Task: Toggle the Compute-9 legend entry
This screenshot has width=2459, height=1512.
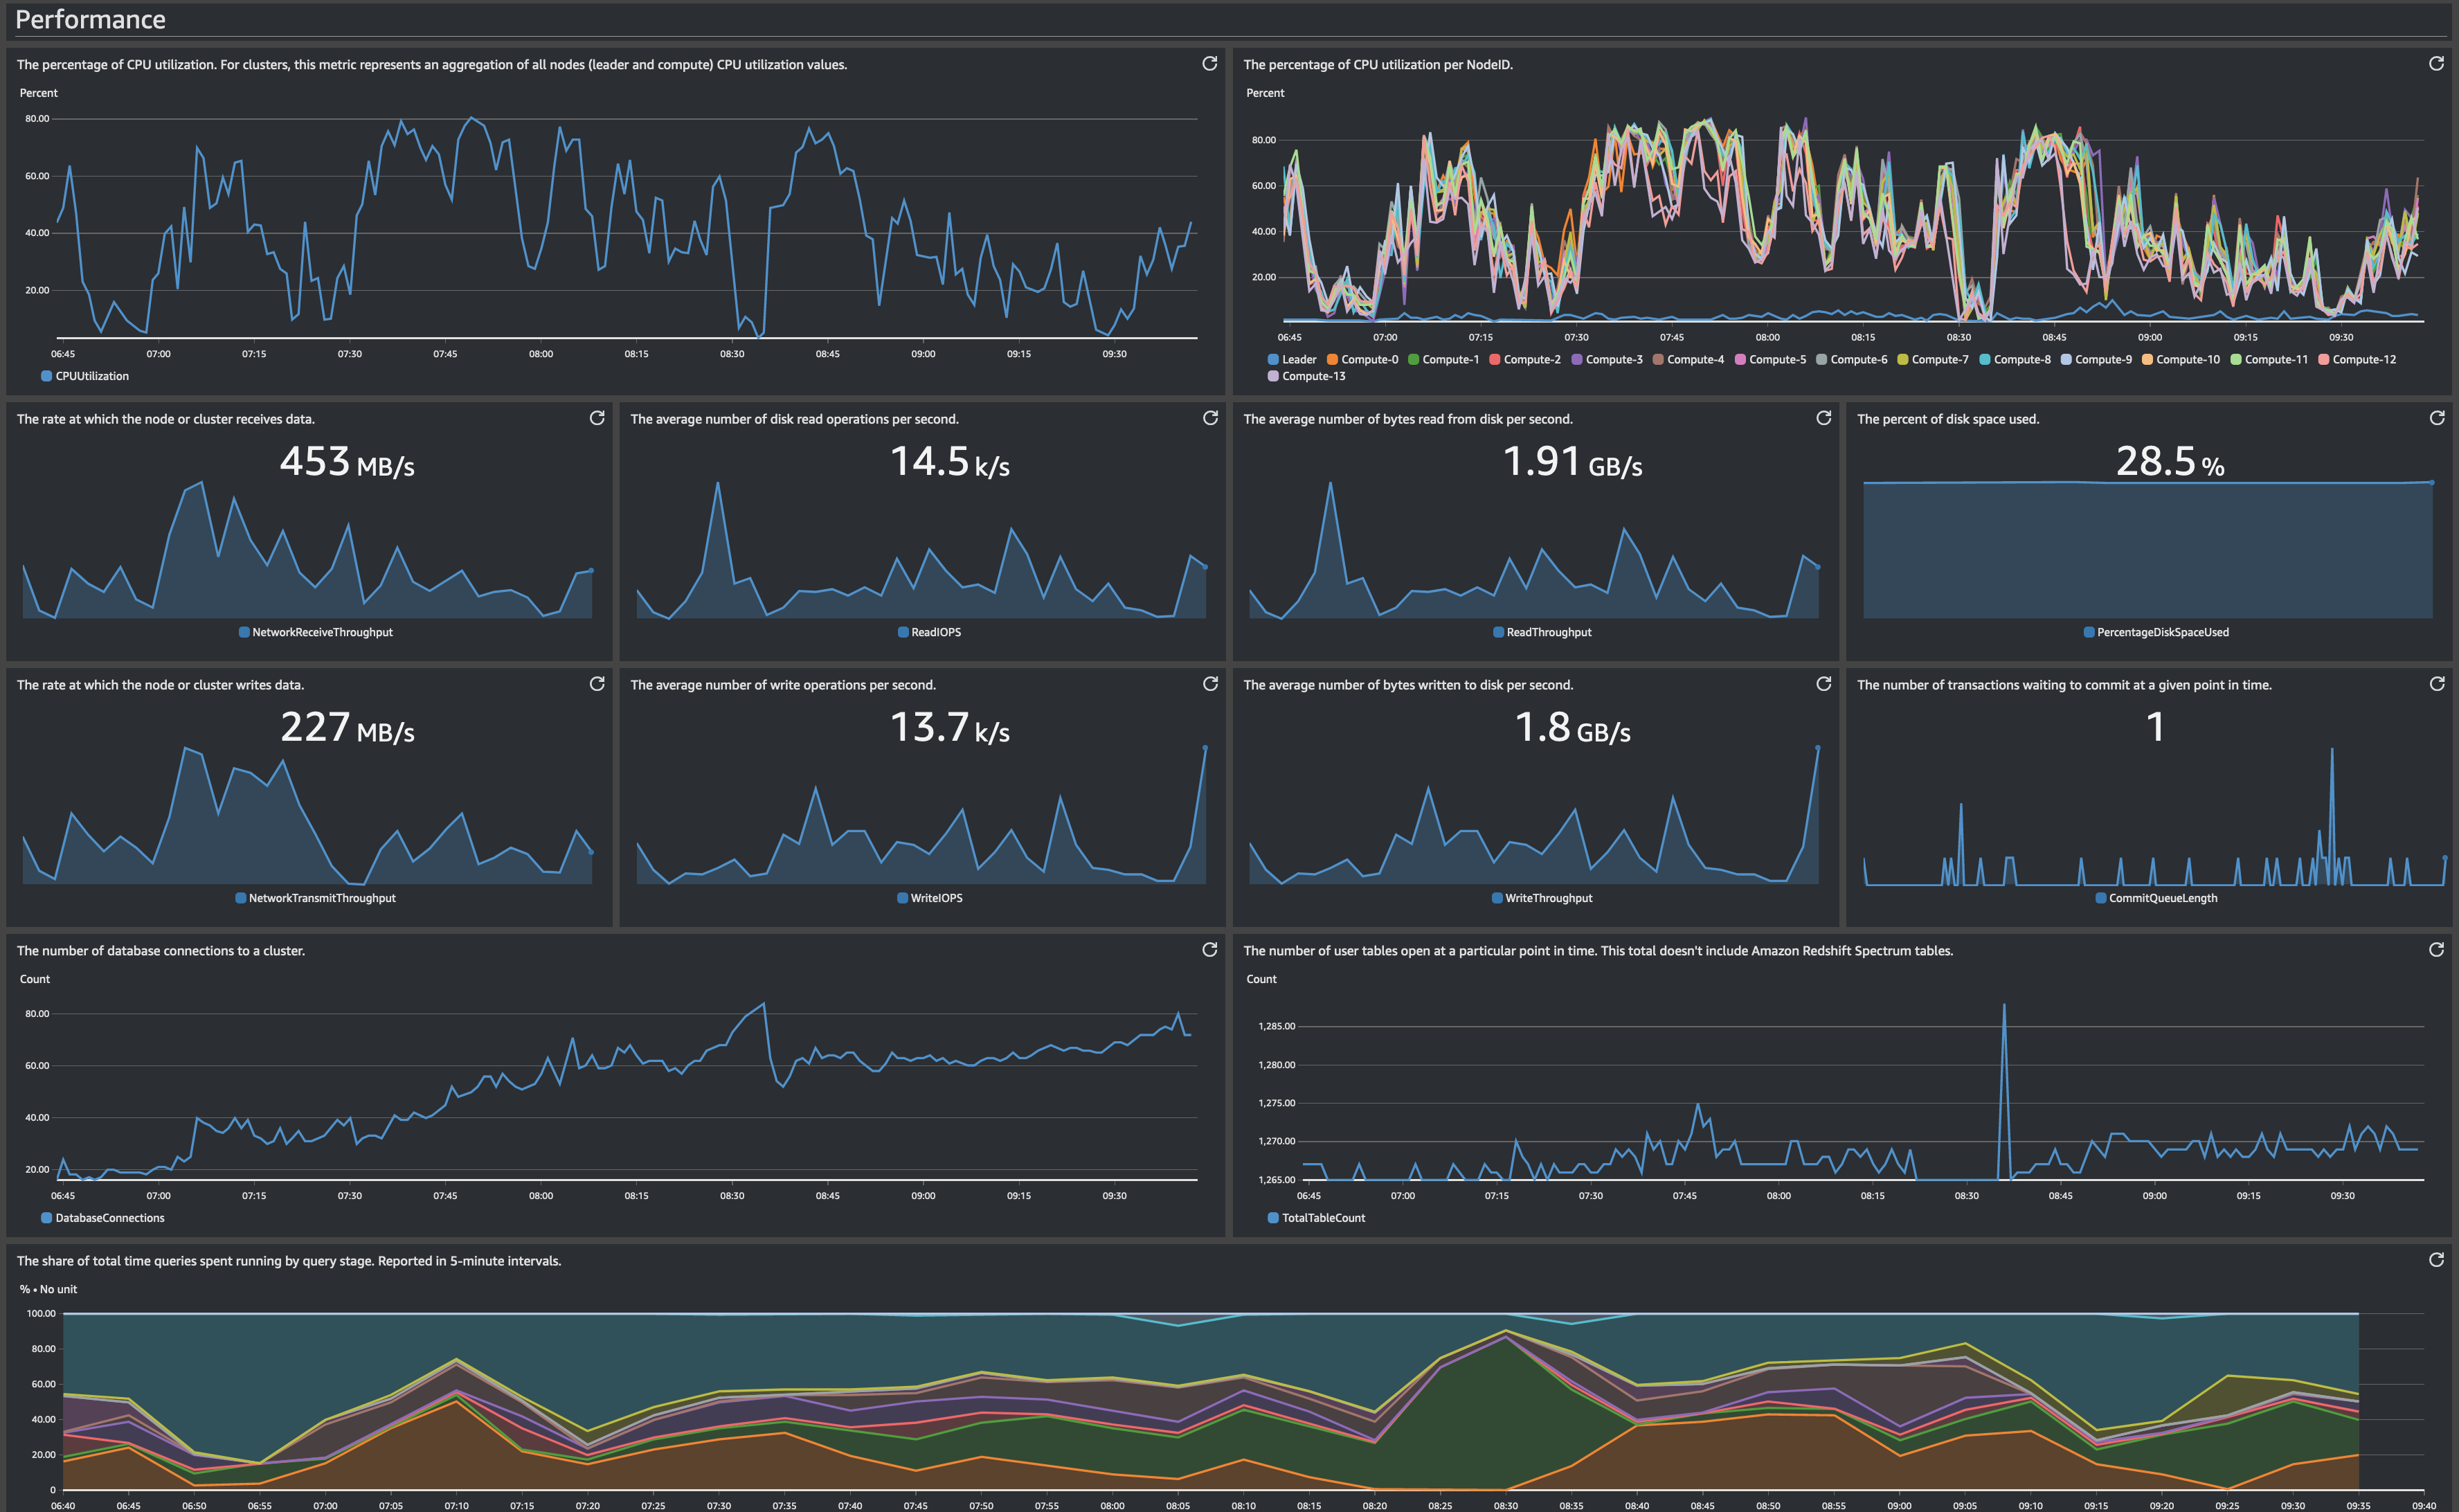Action: point(2096,360)
